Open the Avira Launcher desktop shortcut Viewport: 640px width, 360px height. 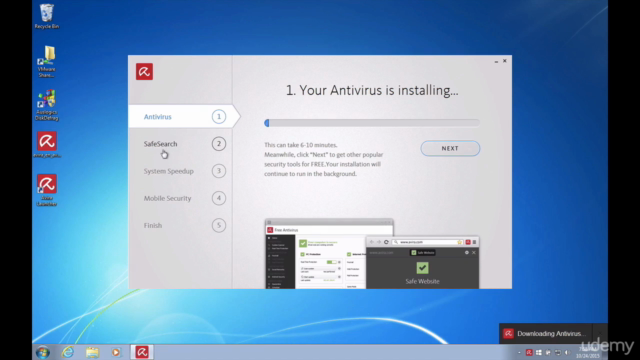pyautogui.click(x=47, y=190)
